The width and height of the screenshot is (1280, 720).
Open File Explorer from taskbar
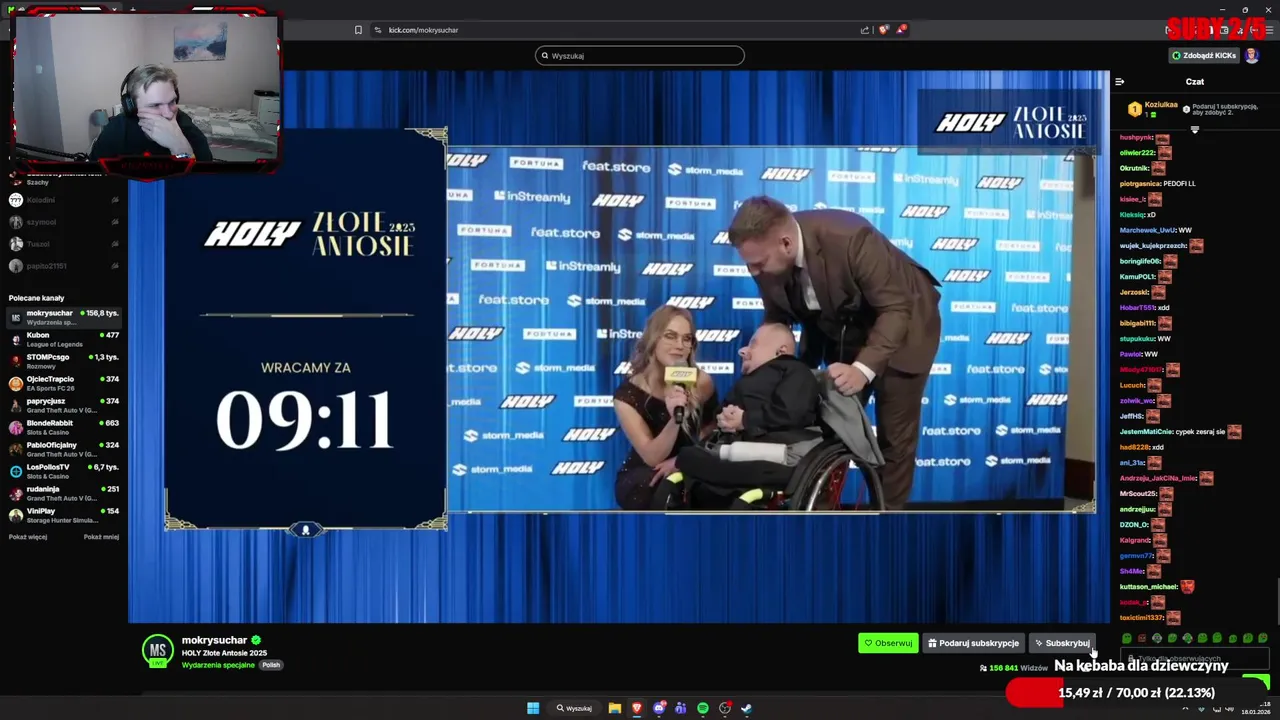click(615, 708)
